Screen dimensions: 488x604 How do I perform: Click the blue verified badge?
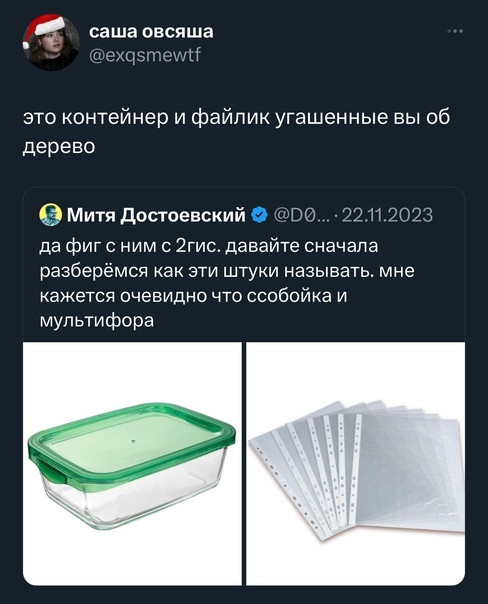[260, 214]
